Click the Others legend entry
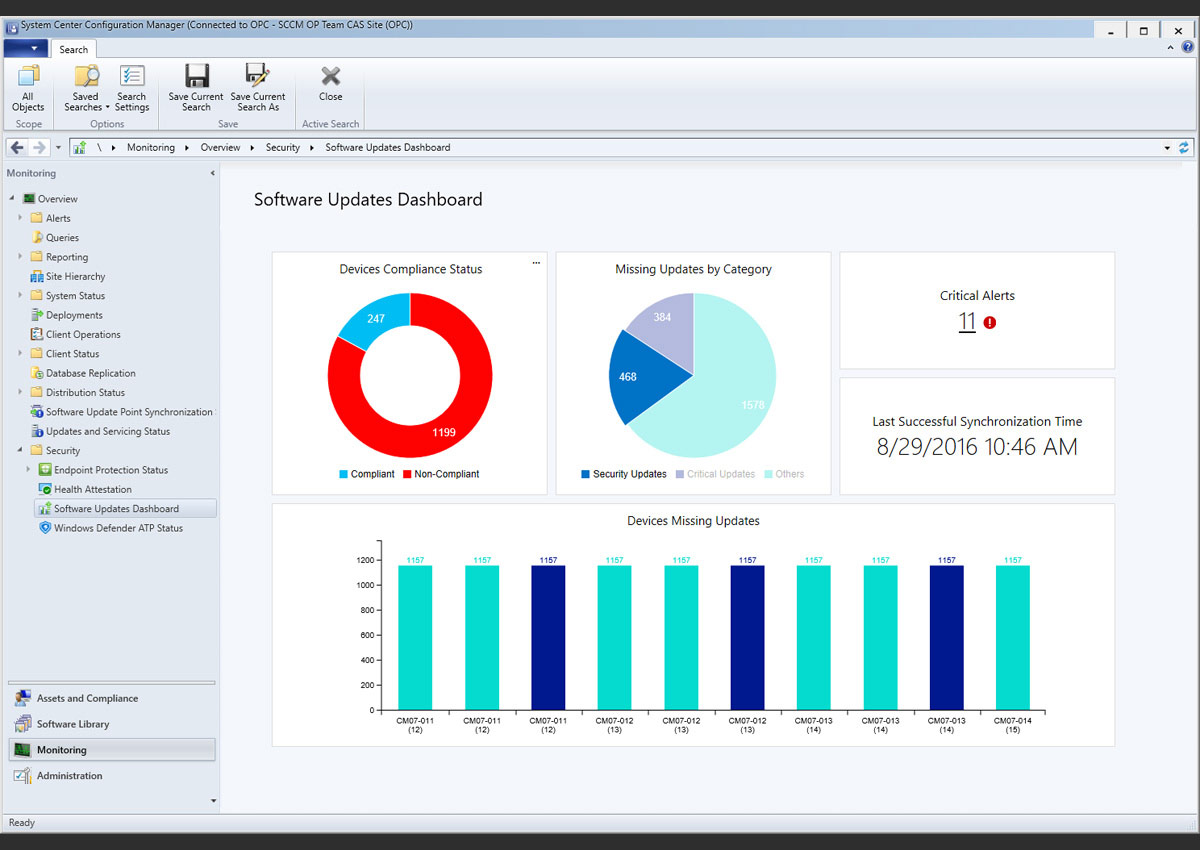This screenshot has width=1200, height=850. 784,474
